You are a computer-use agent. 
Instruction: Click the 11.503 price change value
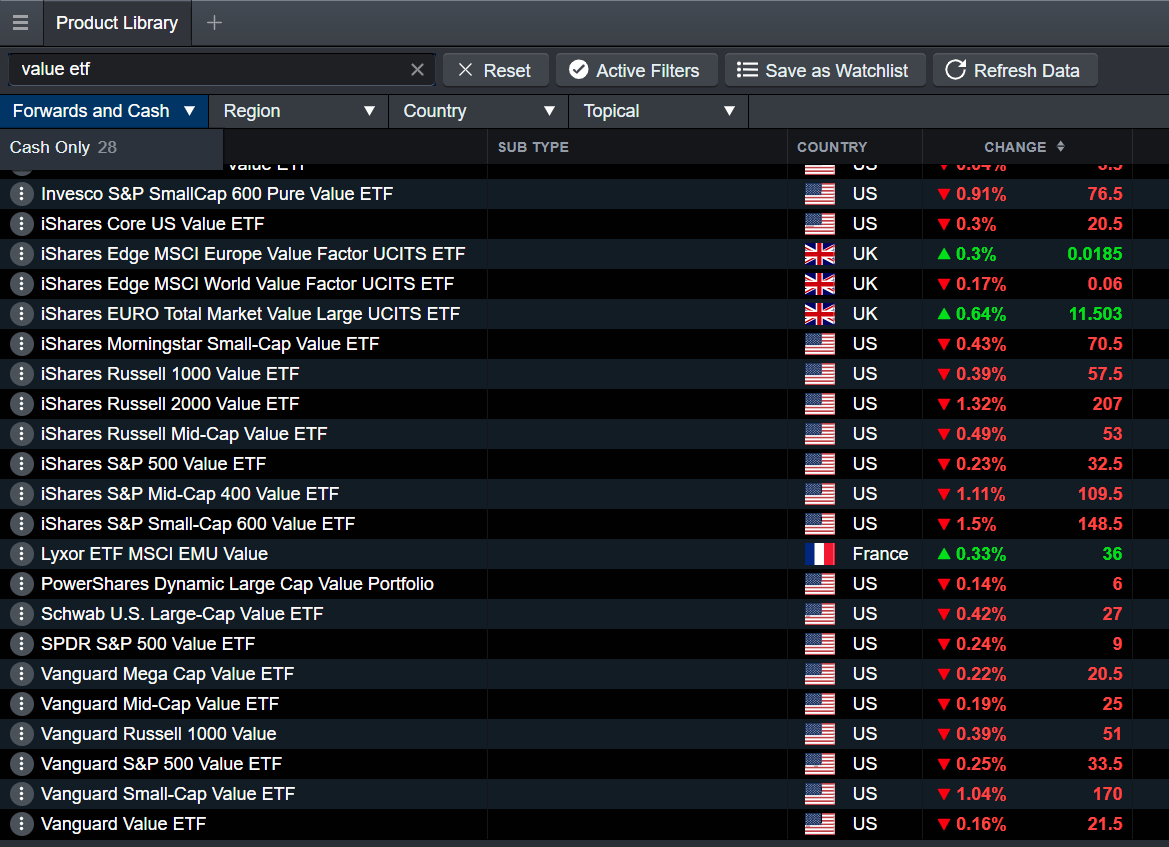coord(1095,314)
